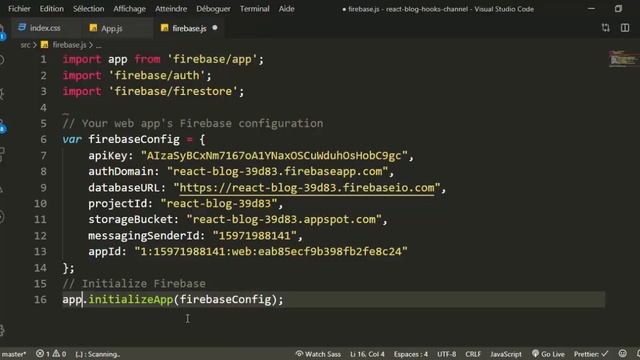Click on line number 16

(40, 300)
